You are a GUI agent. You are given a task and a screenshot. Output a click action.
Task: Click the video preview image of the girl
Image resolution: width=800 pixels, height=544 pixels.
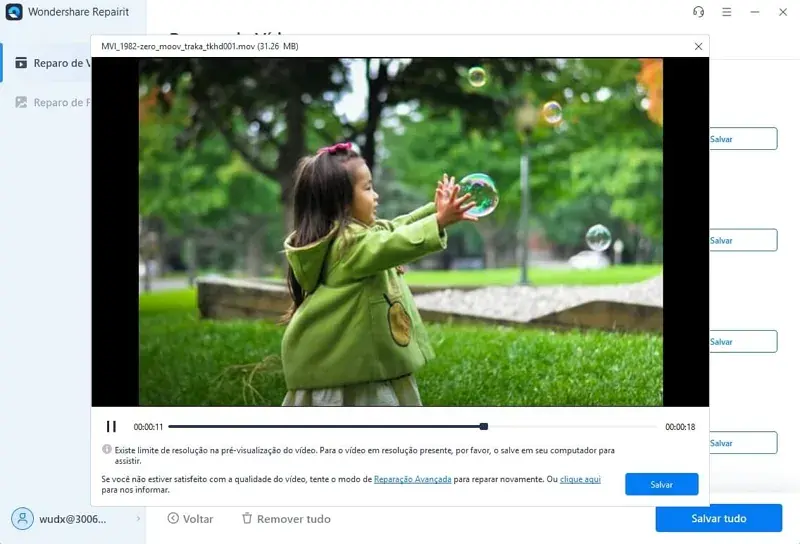coord(400,231)
